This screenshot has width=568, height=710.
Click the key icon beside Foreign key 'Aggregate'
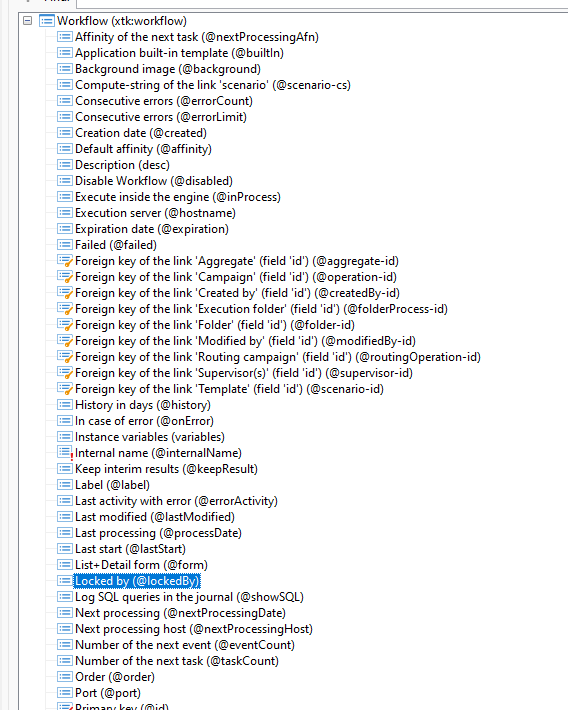(x=65, y=261)
